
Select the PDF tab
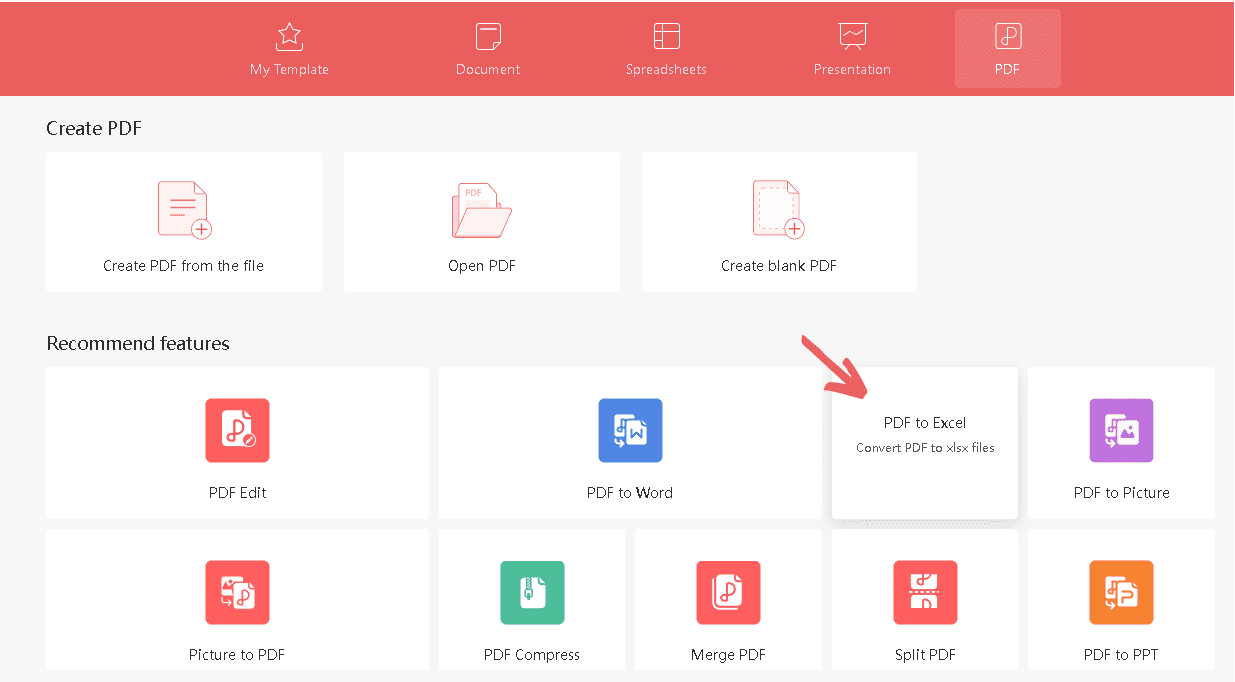coord(1007,49)
